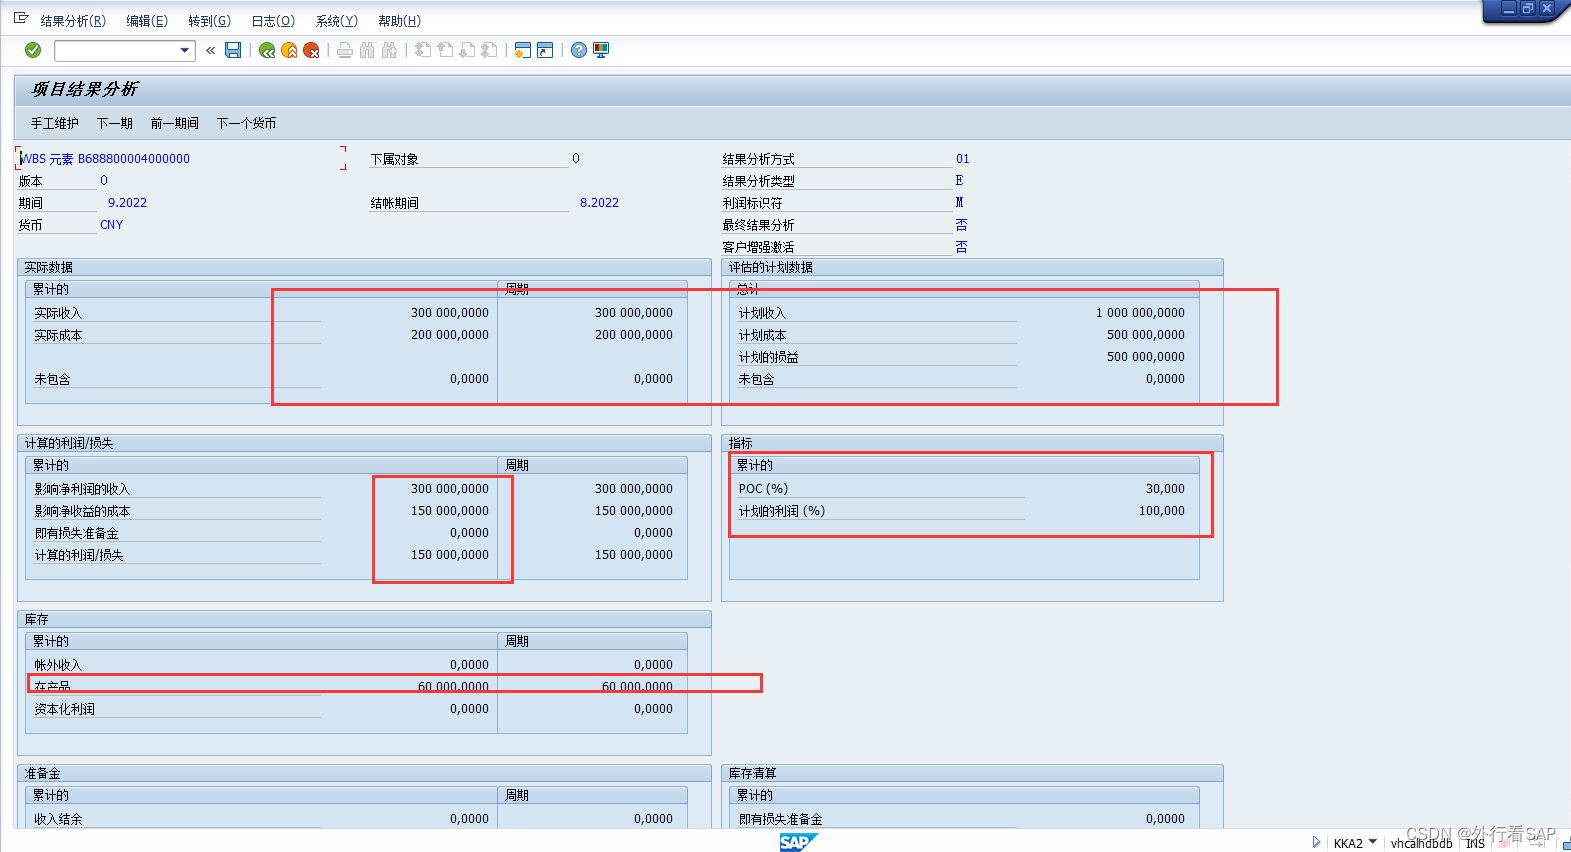
Task: Click the 帐外收入 row label
Action: [x=58, y=665]
